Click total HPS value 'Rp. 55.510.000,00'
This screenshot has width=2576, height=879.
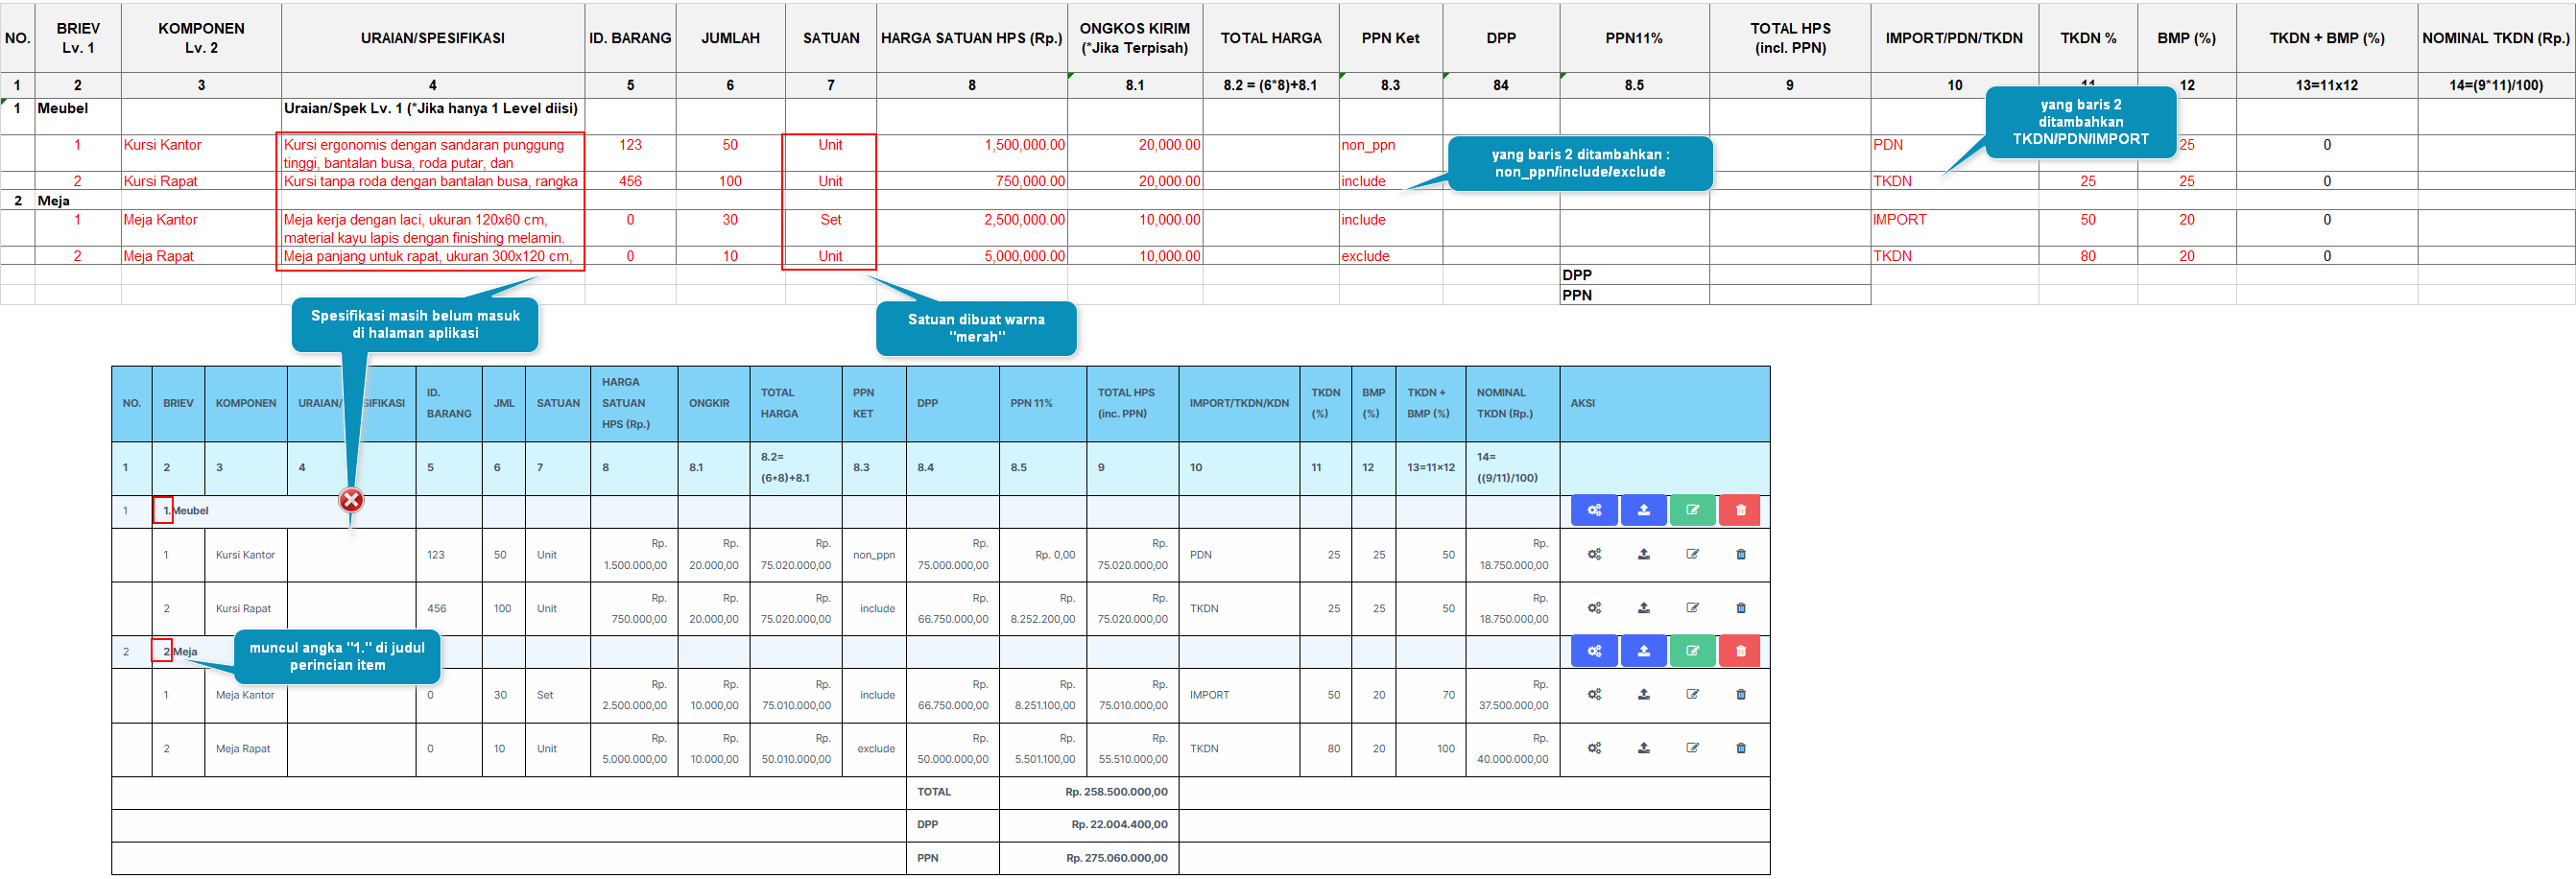(1133, 749)
